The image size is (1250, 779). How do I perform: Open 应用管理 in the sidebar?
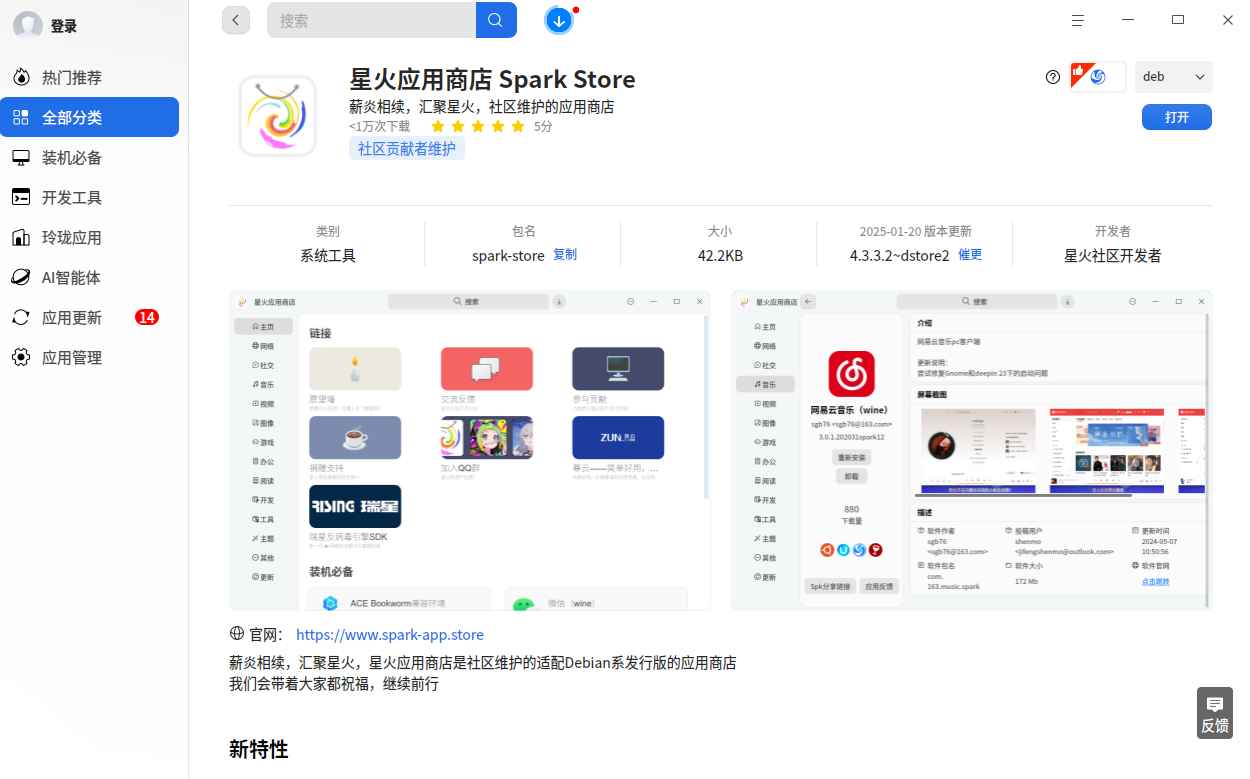pyautogui.click(x=90, y=357)
